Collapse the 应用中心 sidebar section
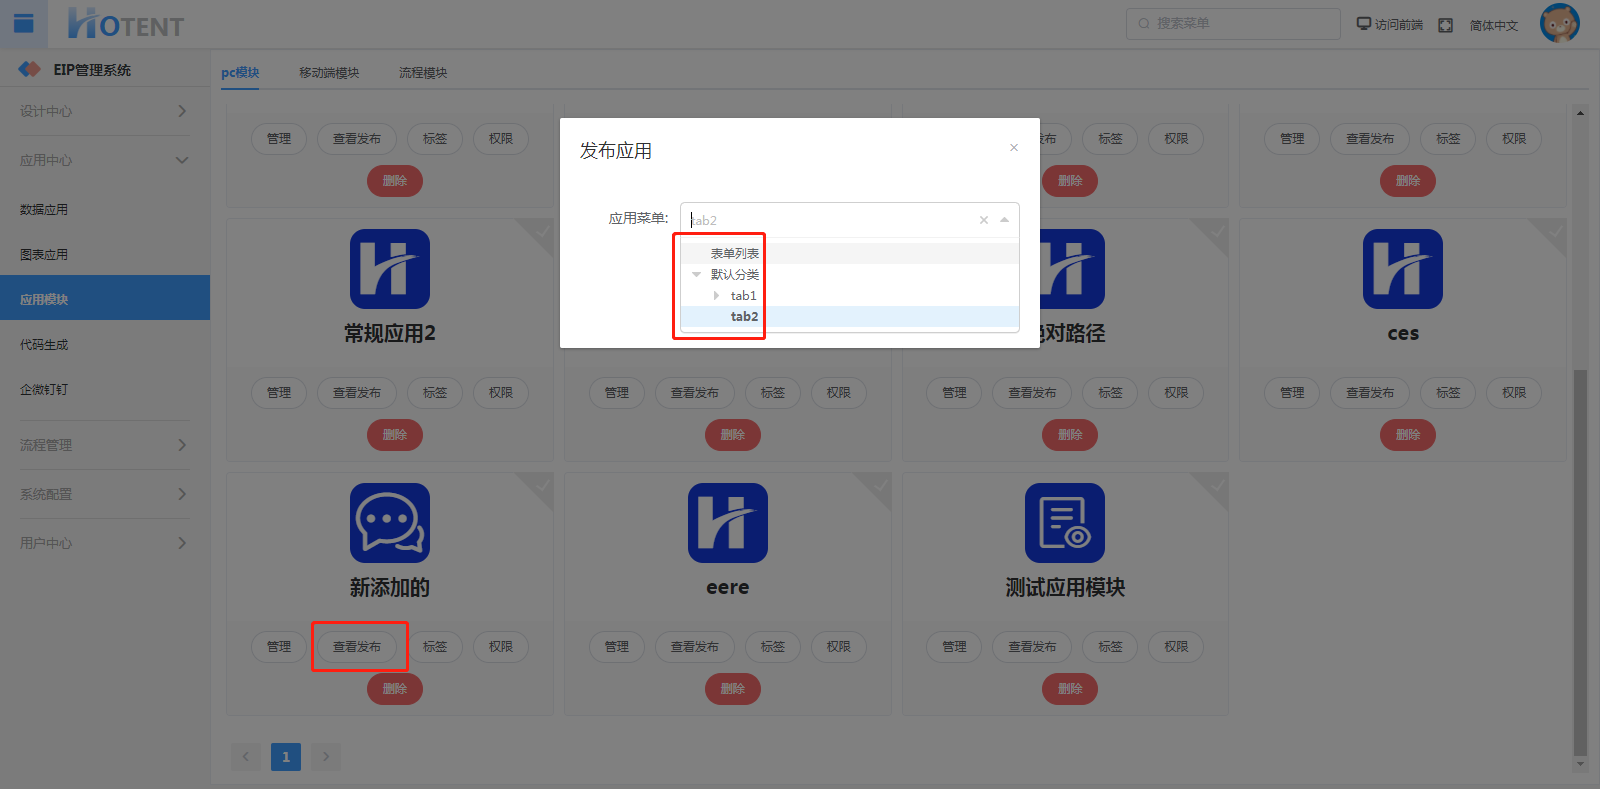 pos(105,160)
